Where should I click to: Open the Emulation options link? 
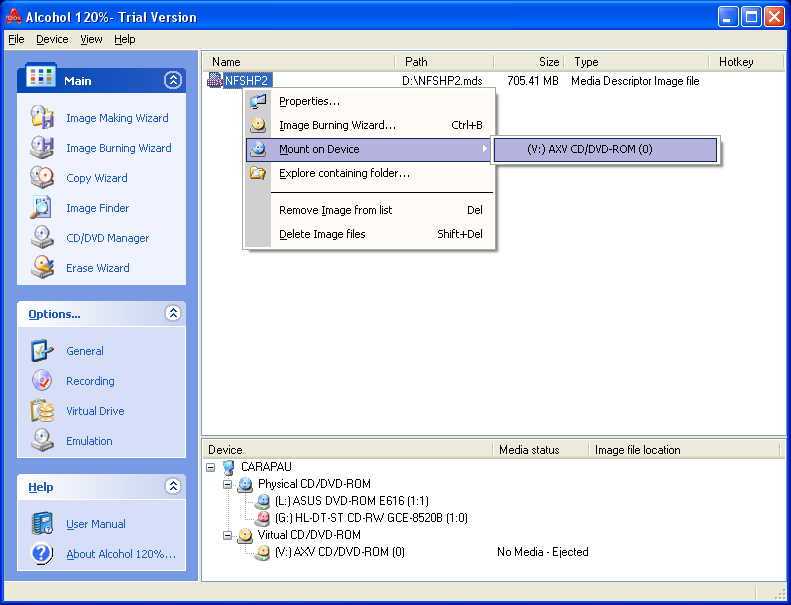click(89, 441)
